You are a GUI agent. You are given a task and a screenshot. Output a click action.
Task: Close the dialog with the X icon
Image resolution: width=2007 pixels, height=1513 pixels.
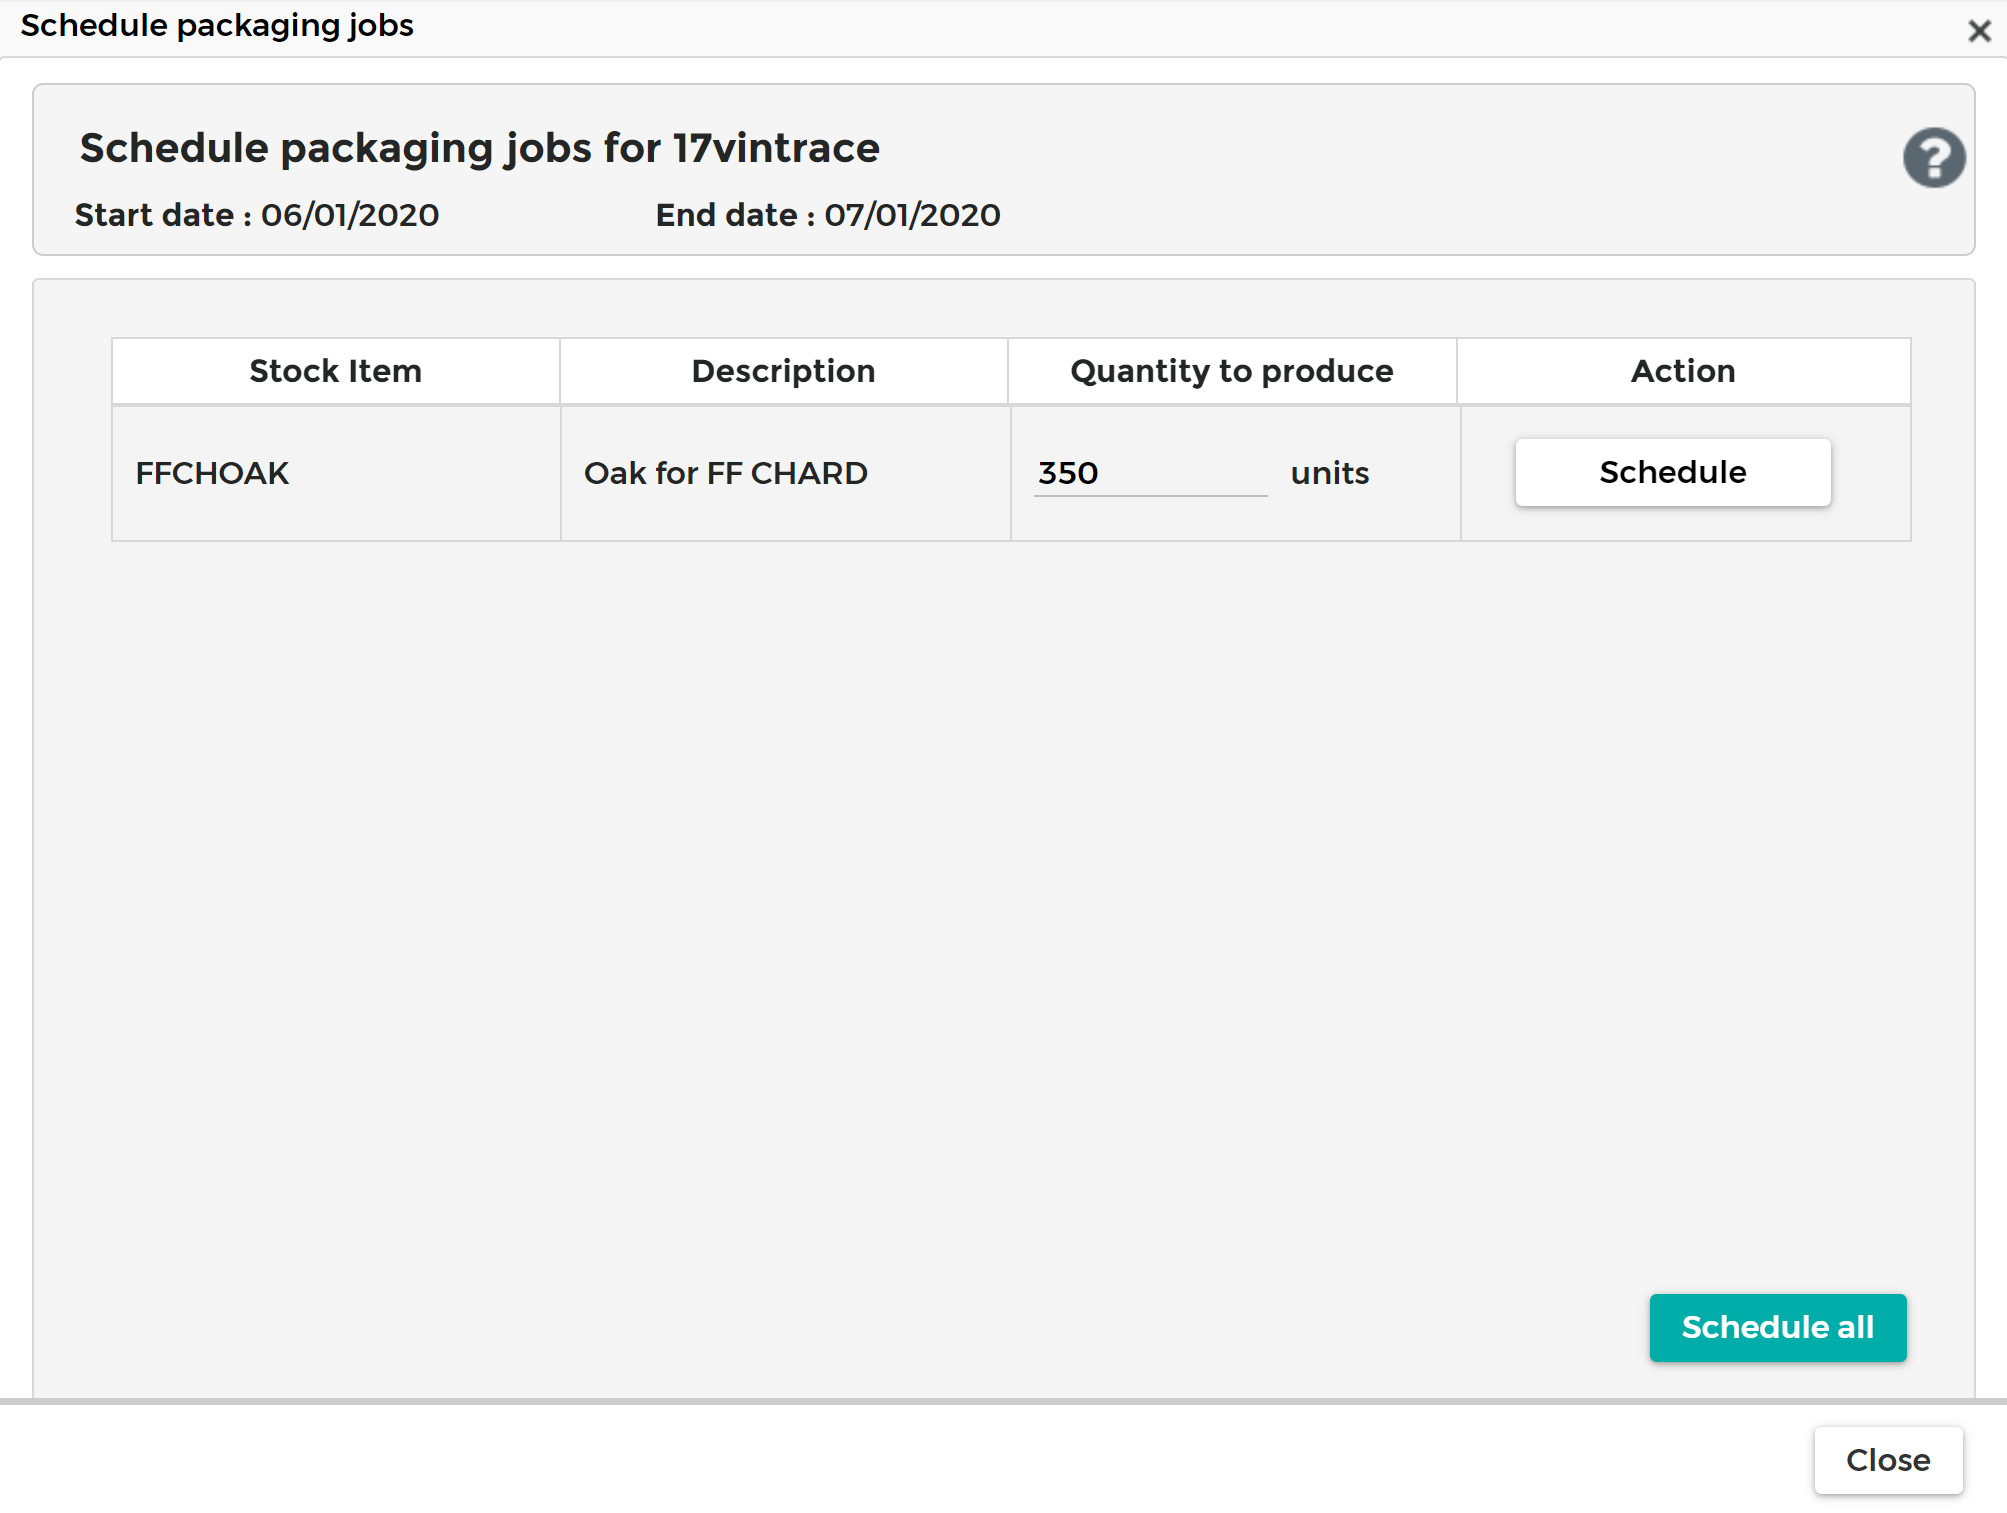click(1979, 31)
